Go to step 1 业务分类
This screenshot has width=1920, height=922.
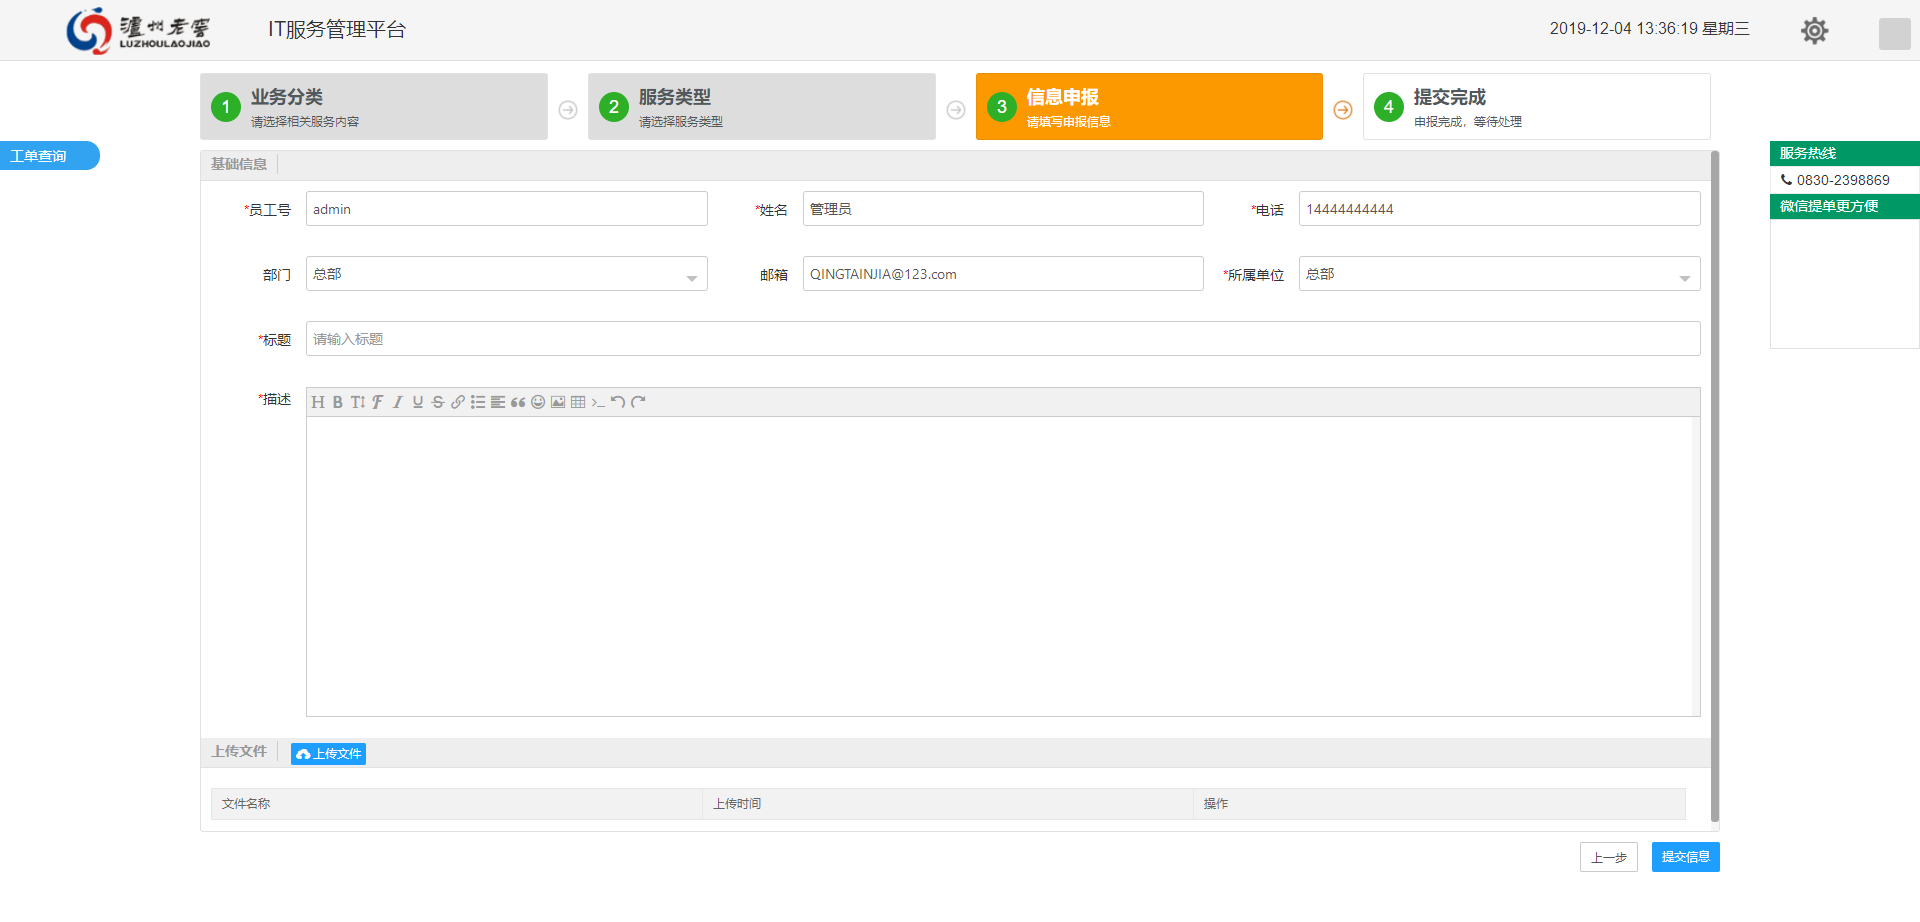tap(373, 107)
